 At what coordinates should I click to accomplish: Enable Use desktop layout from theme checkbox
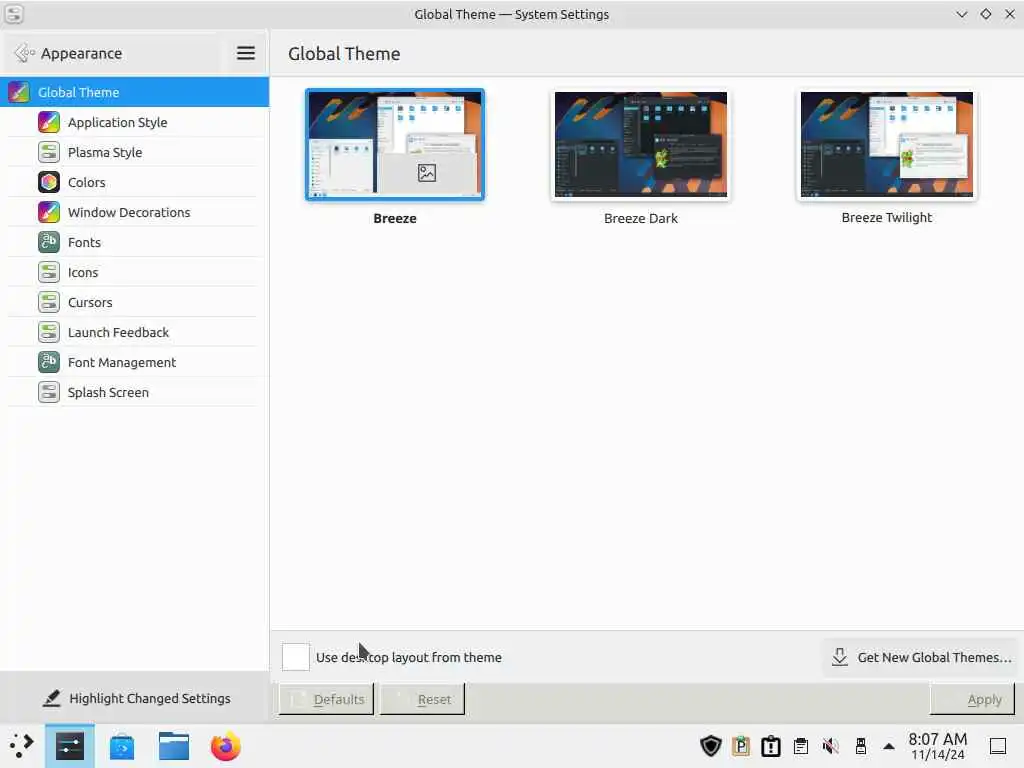coord(295,657)
